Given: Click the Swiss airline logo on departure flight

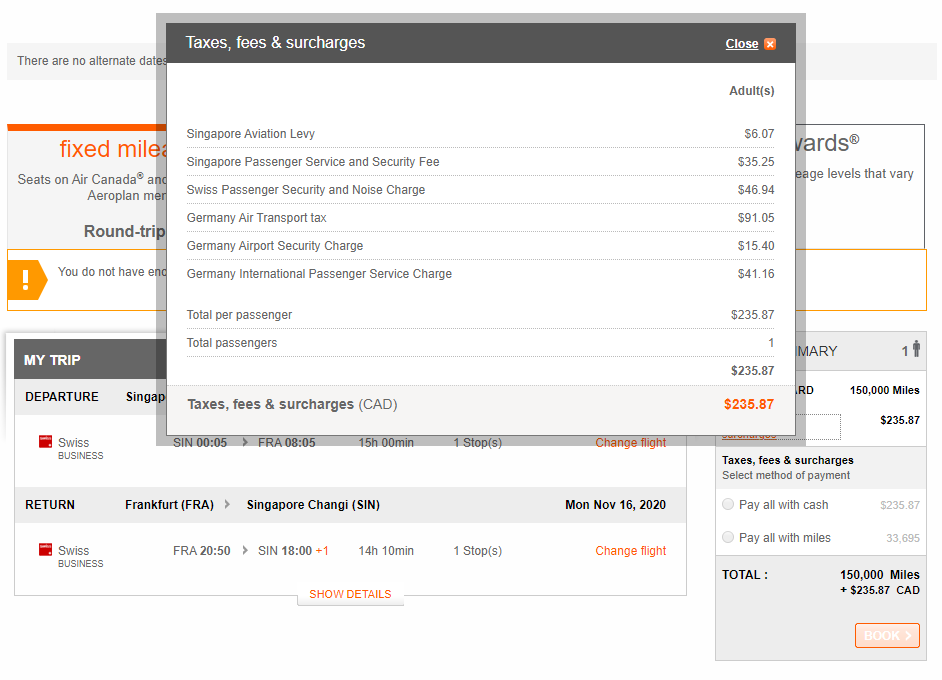Looking at the screenshot, I should 45,442.
